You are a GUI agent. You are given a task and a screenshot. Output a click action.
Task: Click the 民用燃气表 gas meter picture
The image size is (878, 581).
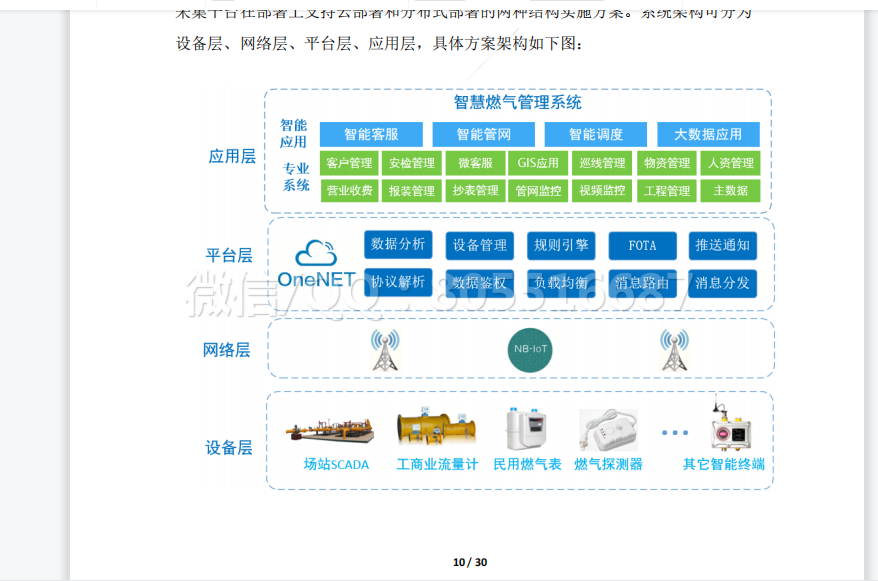(526, 429)
